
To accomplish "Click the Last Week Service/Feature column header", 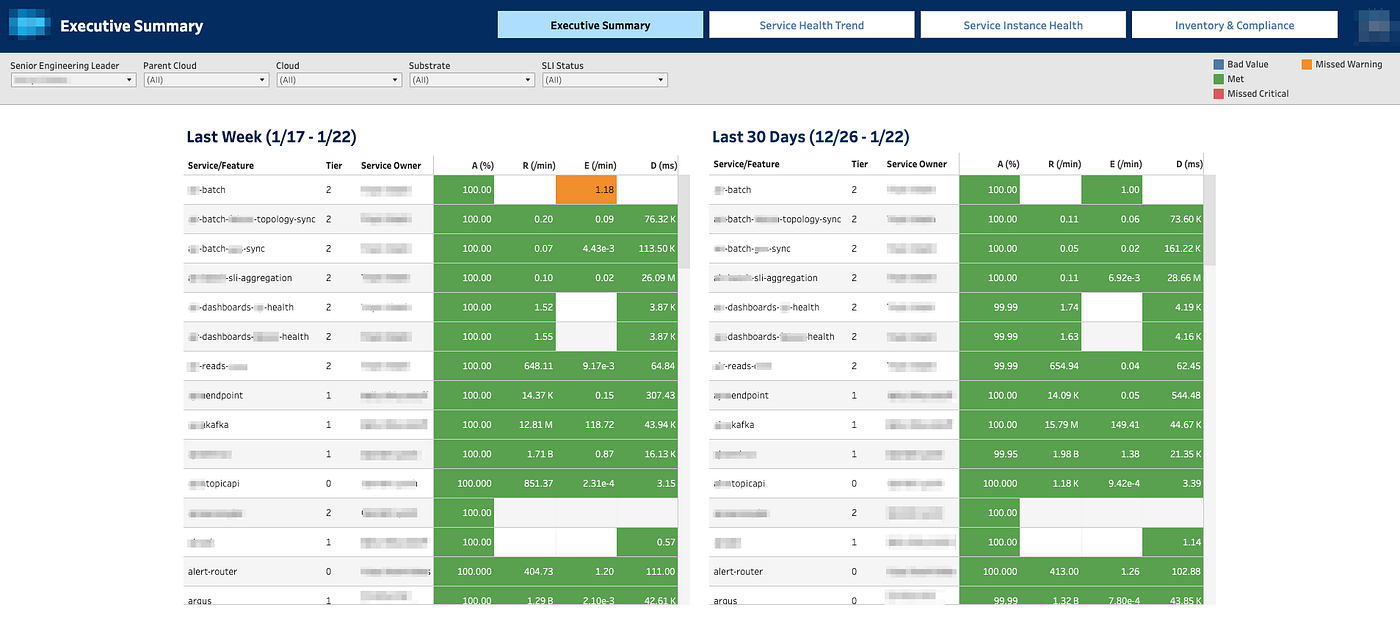I will [220, 164].
